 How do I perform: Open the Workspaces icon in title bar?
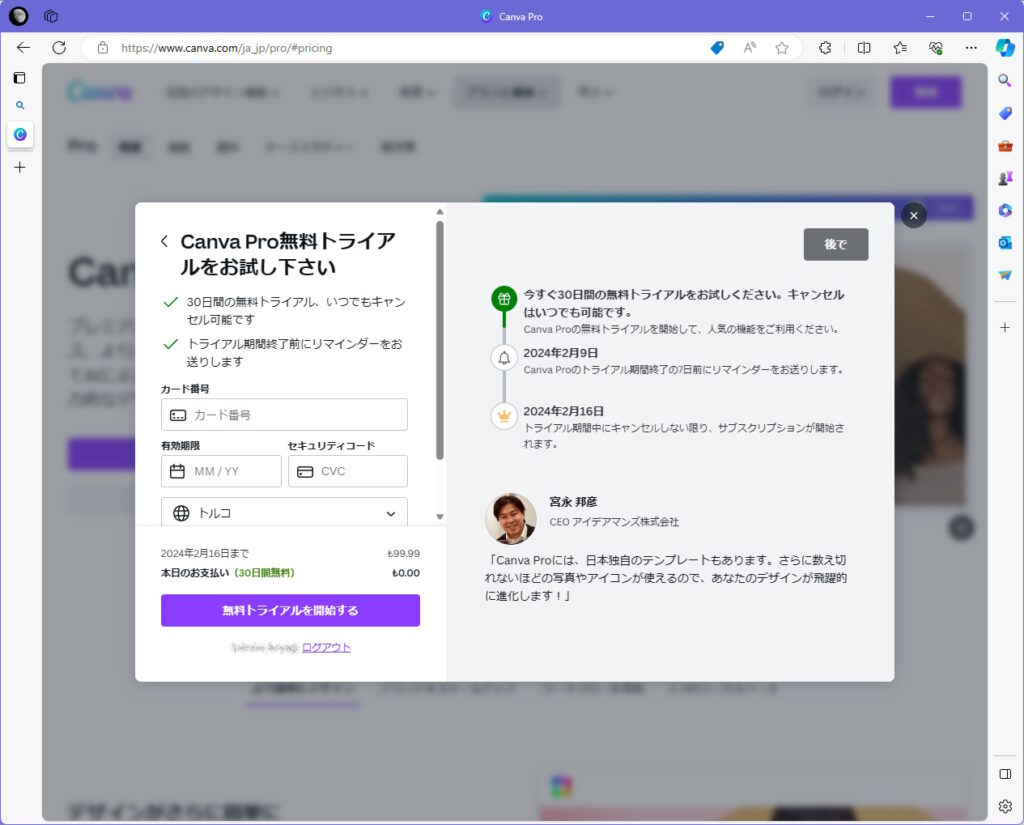click(x=51, y=16)
